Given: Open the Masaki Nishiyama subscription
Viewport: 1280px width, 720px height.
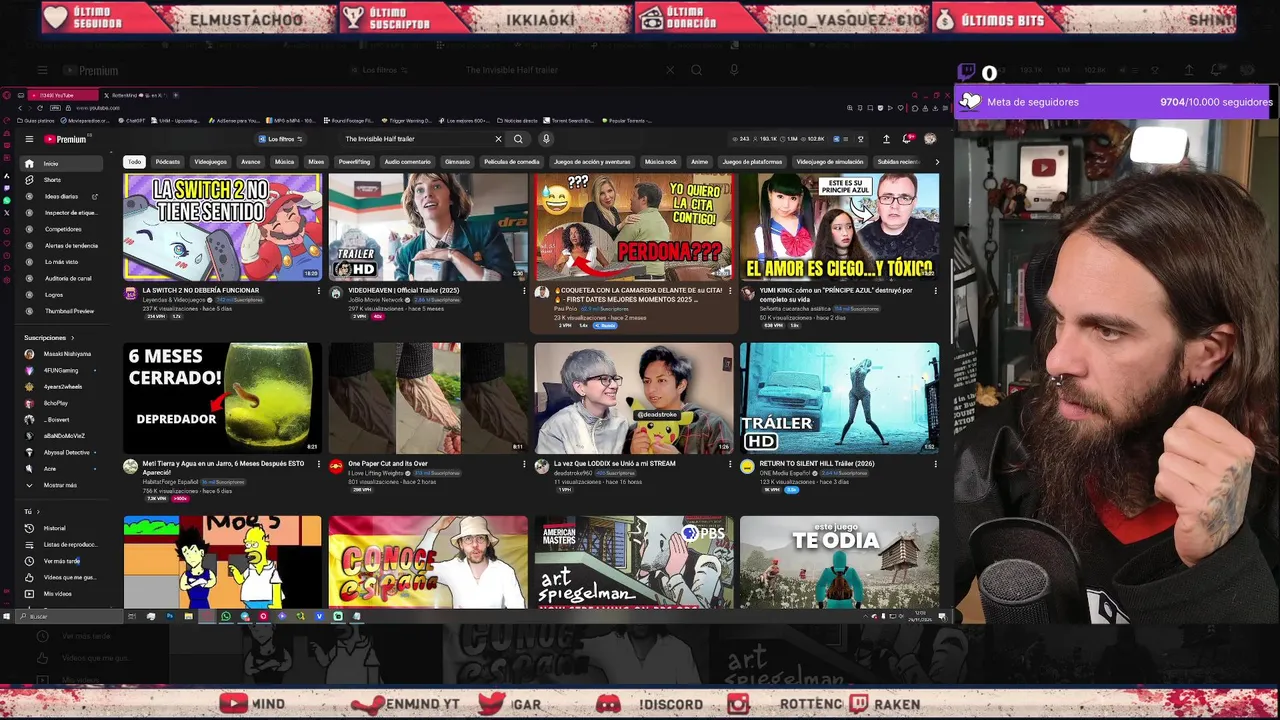Looking at the screenshot, I should click(60, 354).
